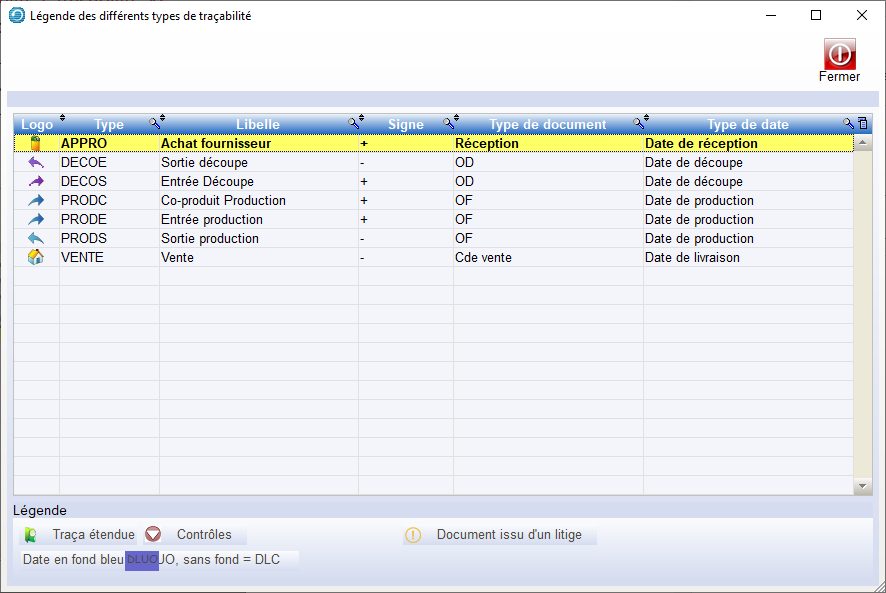Click the PRODS row's blue arrow icon

point(36,239)
